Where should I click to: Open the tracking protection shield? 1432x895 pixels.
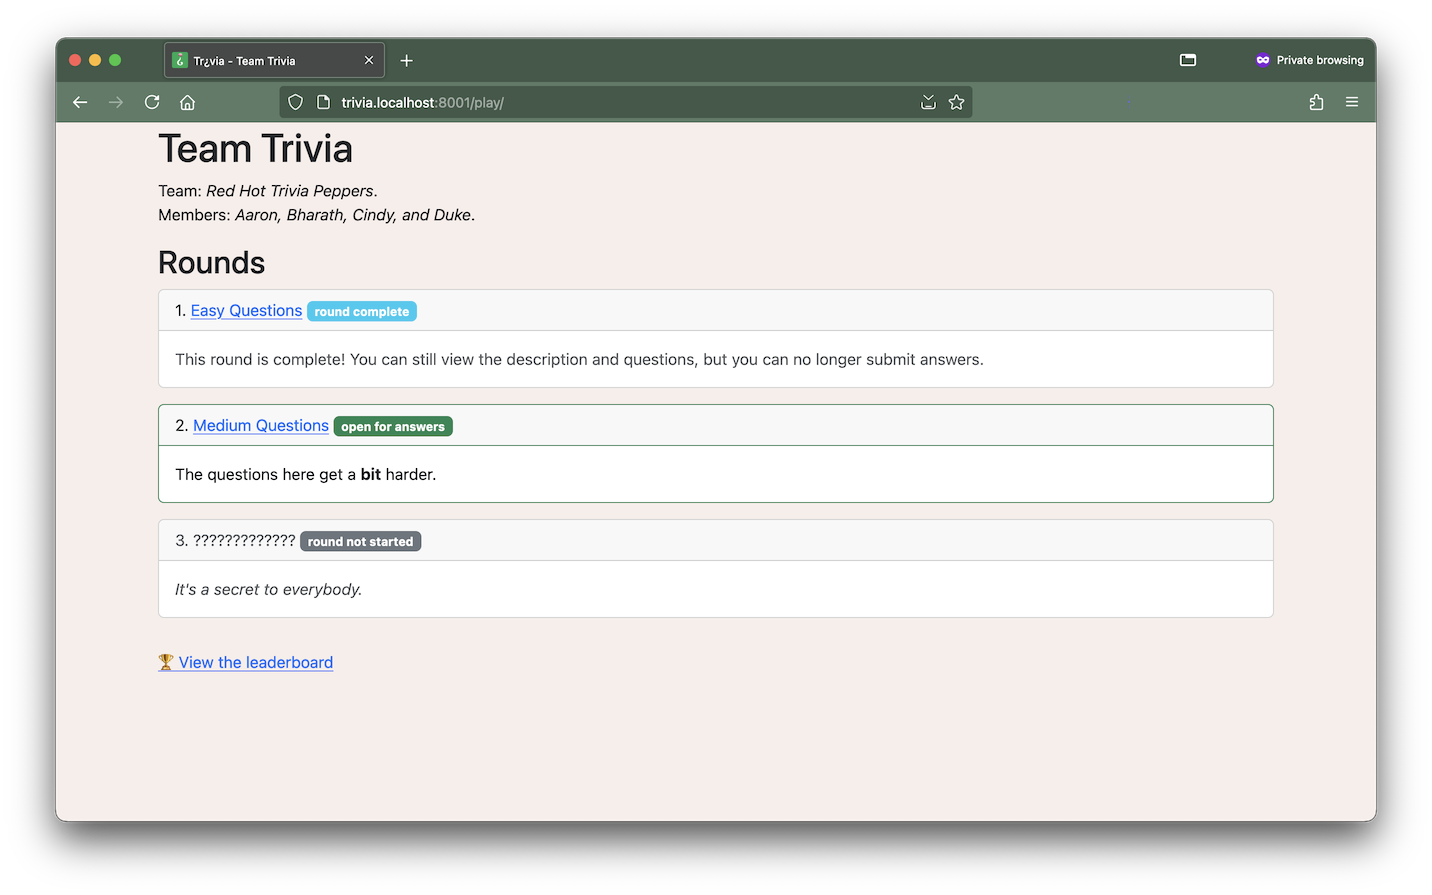point(295,101)
